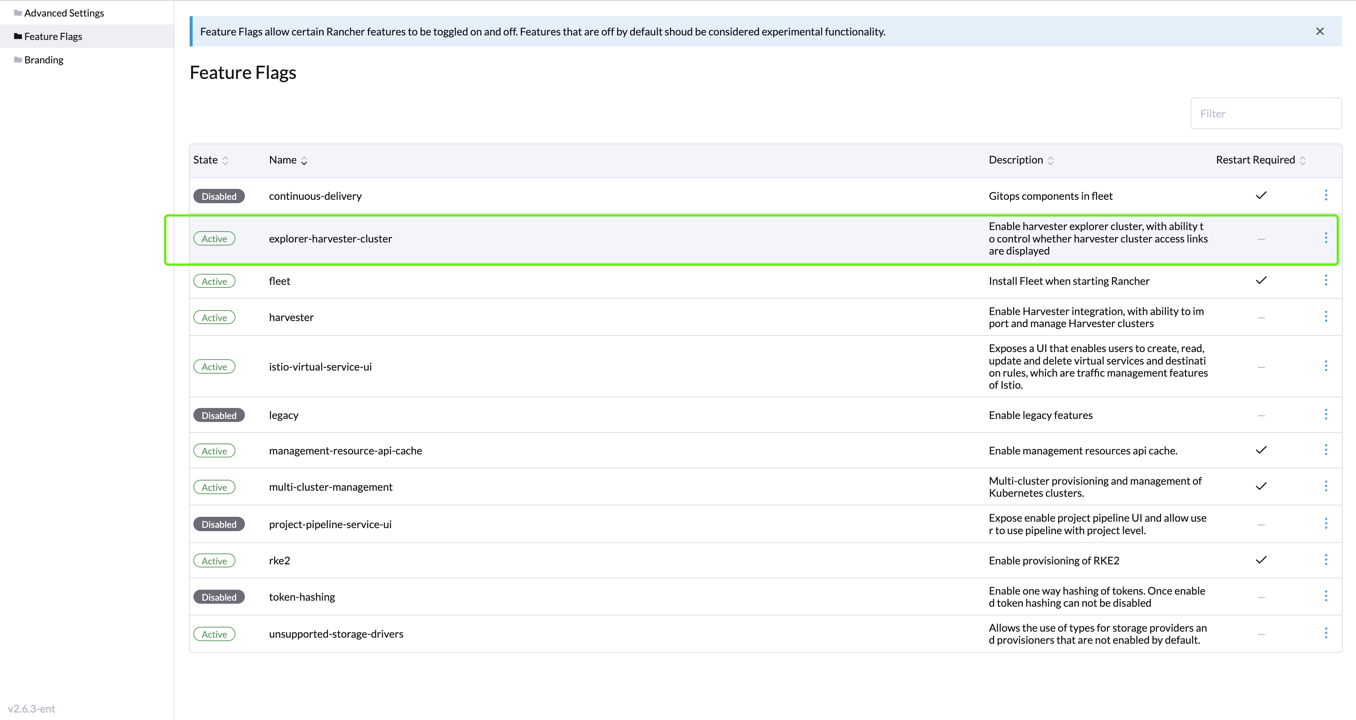Open actions menu for legacy row
This screenshot has height=720, width=1356.
1326,414
